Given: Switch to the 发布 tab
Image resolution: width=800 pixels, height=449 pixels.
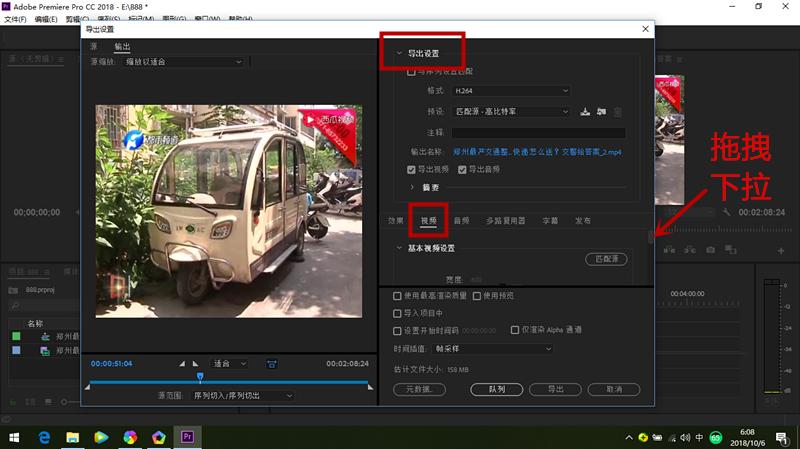Looking at the screenshot, I should tap(583, 221).
